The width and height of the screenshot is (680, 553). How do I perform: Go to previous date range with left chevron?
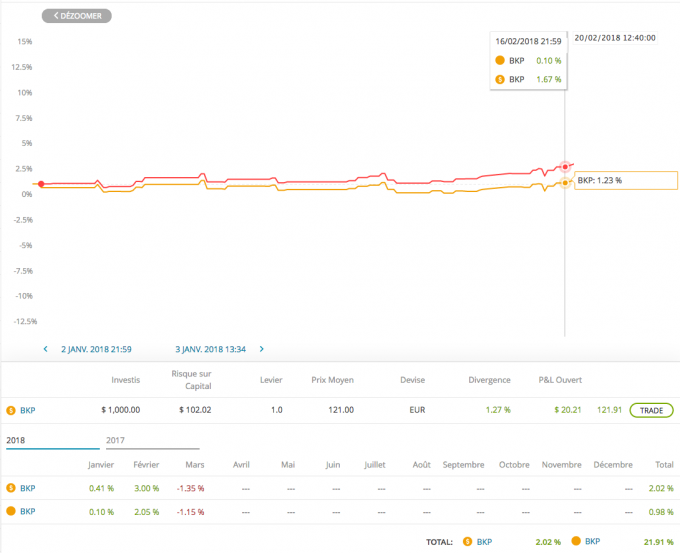coord(46,349)
